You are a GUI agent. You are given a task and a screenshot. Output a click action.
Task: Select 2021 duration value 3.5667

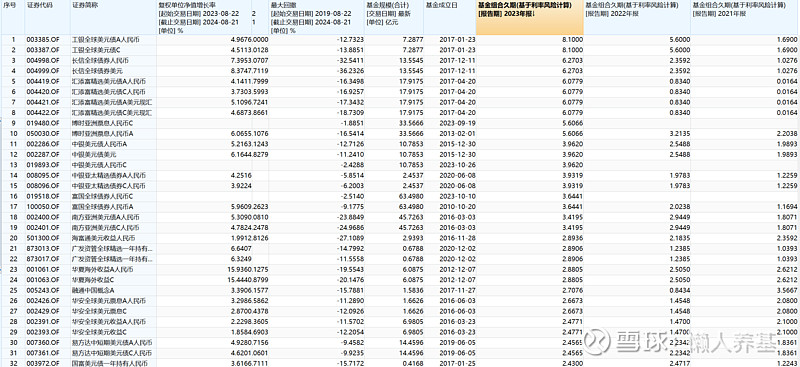pos(787,290)
